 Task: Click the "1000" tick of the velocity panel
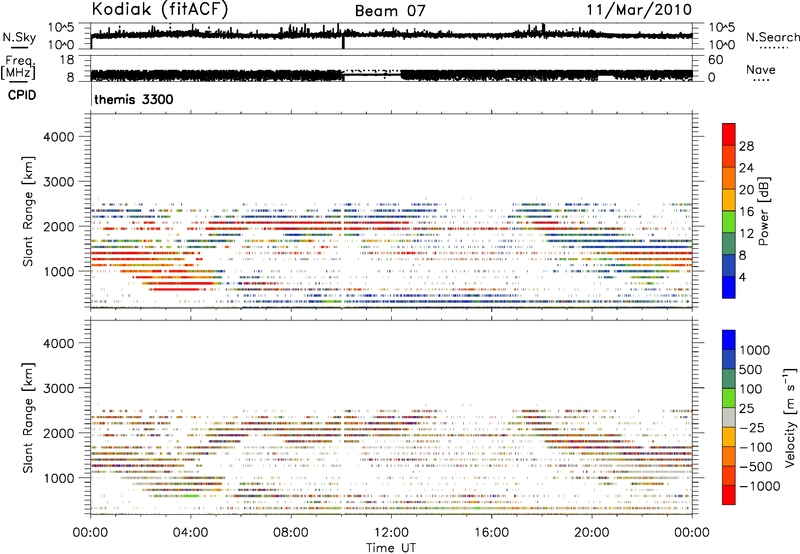[x=59, y=478]
